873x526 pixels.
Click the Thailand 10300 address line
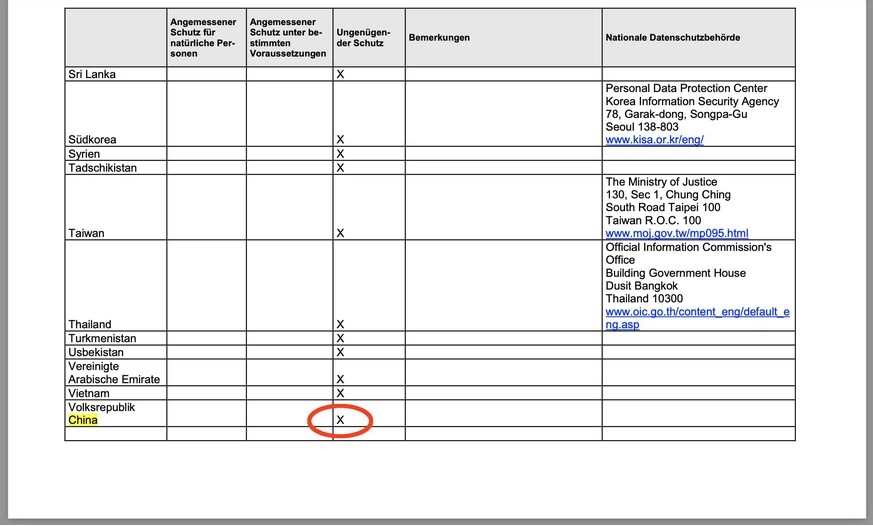644,298
